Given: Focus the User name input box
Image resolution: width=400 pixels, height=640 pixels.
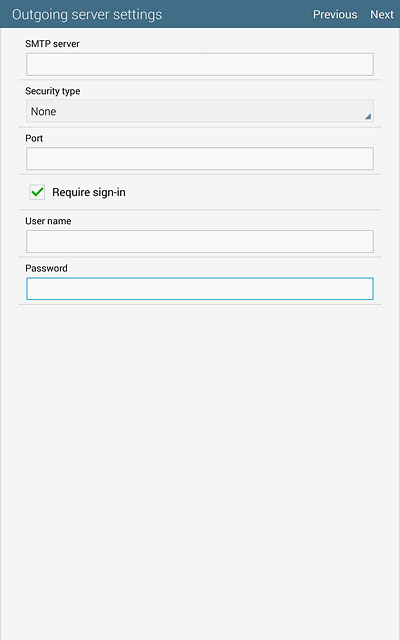Looking at the screenshot, I should pos(200,241).
